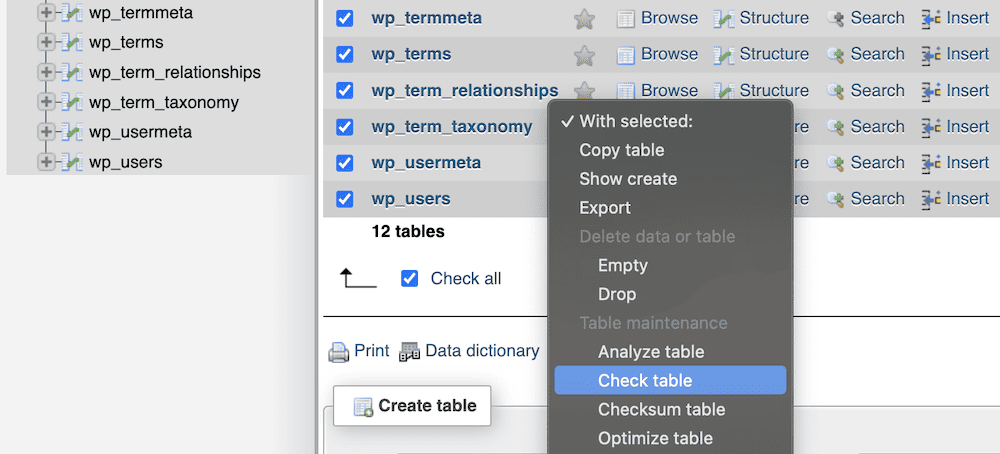Open the Data dictionary icon
This screenshot has width=1000, height=454.
coord(409,352)
